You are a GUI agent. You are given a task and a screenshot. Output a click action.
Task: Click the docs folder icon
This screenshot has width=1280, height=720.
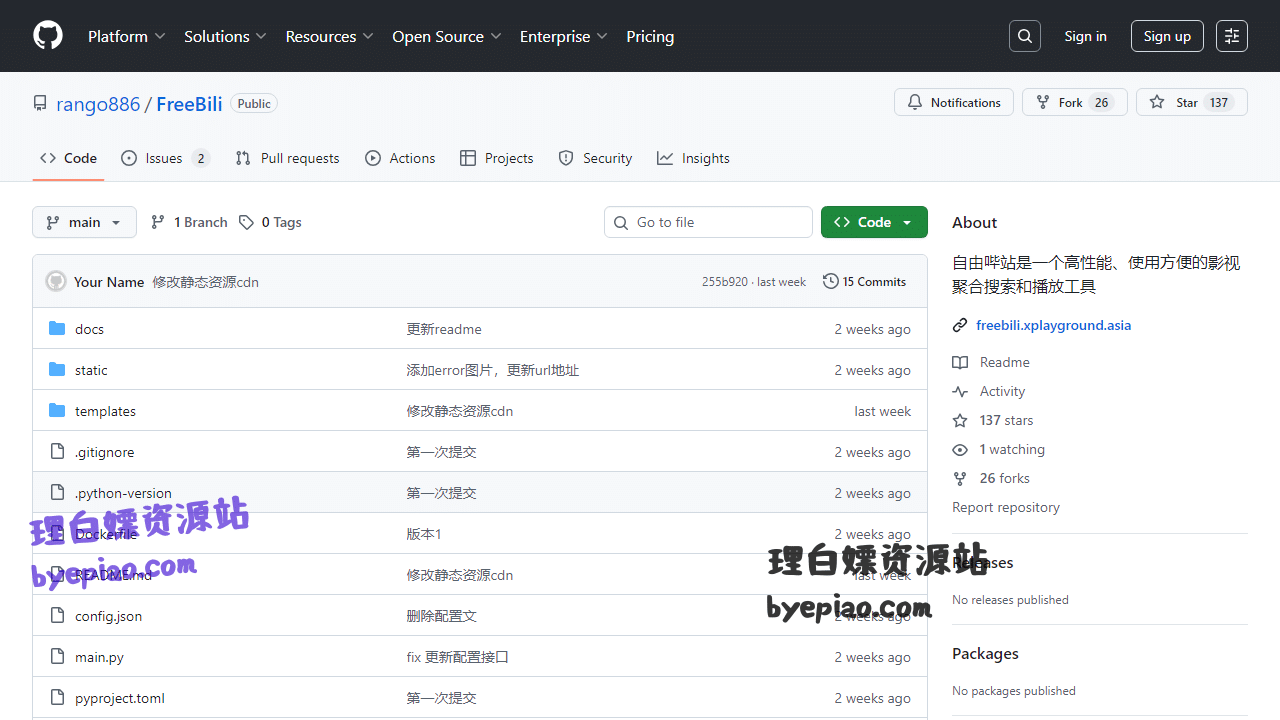click(x=57, y=328)
